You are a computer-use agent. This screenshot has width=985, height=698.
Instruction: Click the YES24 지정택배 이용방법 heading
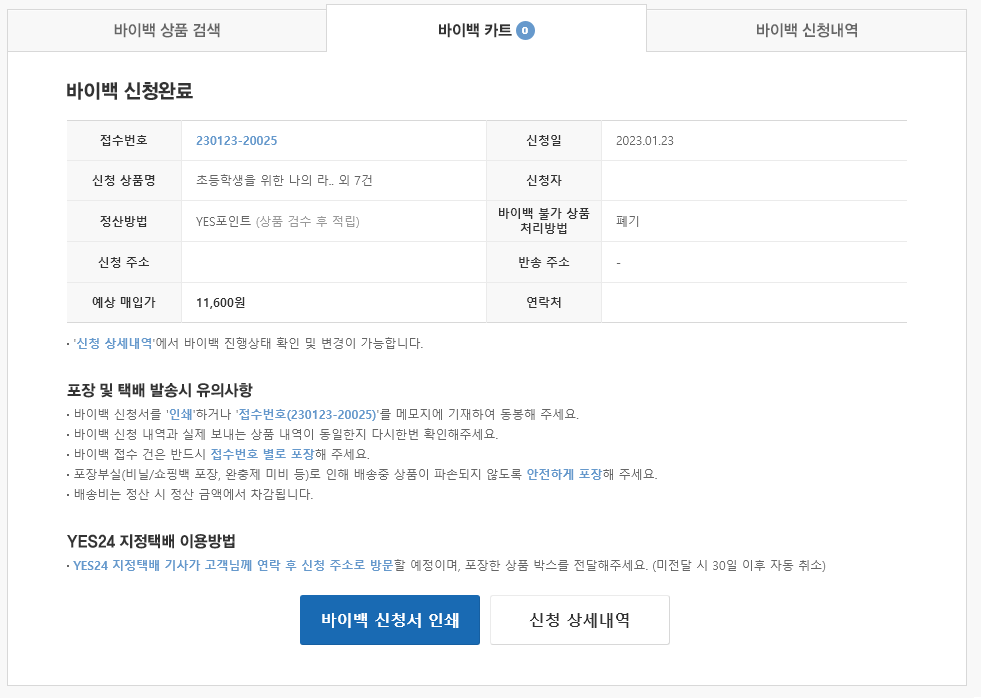[151, 542]
